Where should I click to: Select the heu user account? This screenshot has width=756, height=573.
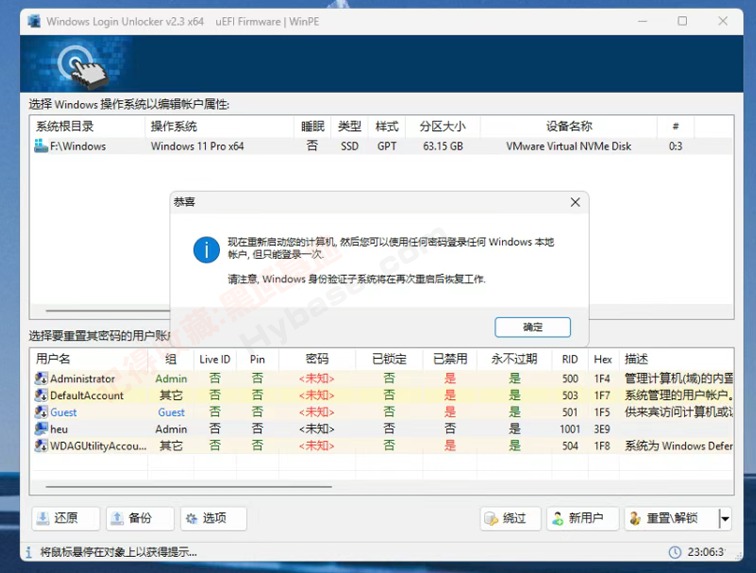(x=381, y=429)
